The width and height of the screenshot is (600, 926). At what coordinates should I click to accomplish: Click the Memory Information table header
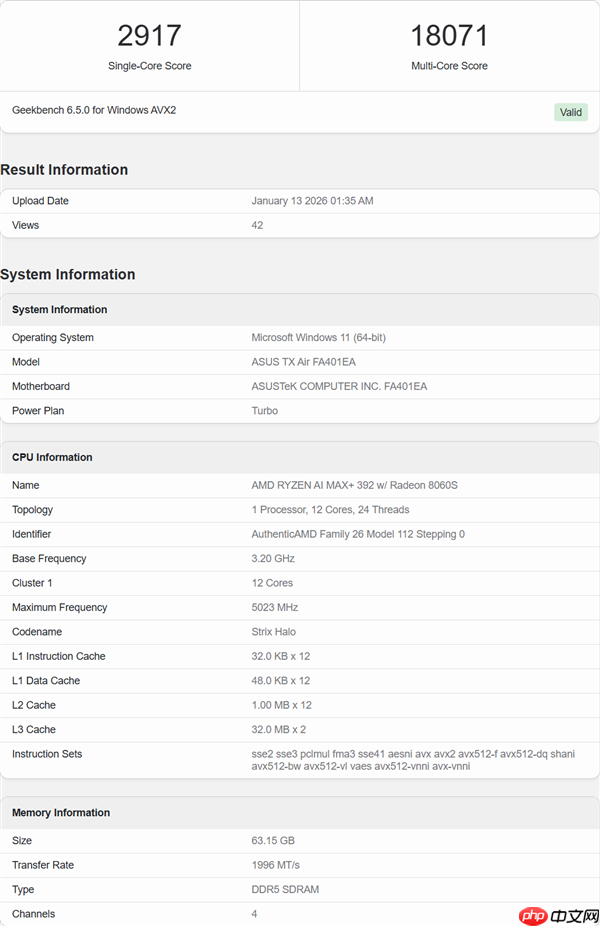(x=61, y=813)
